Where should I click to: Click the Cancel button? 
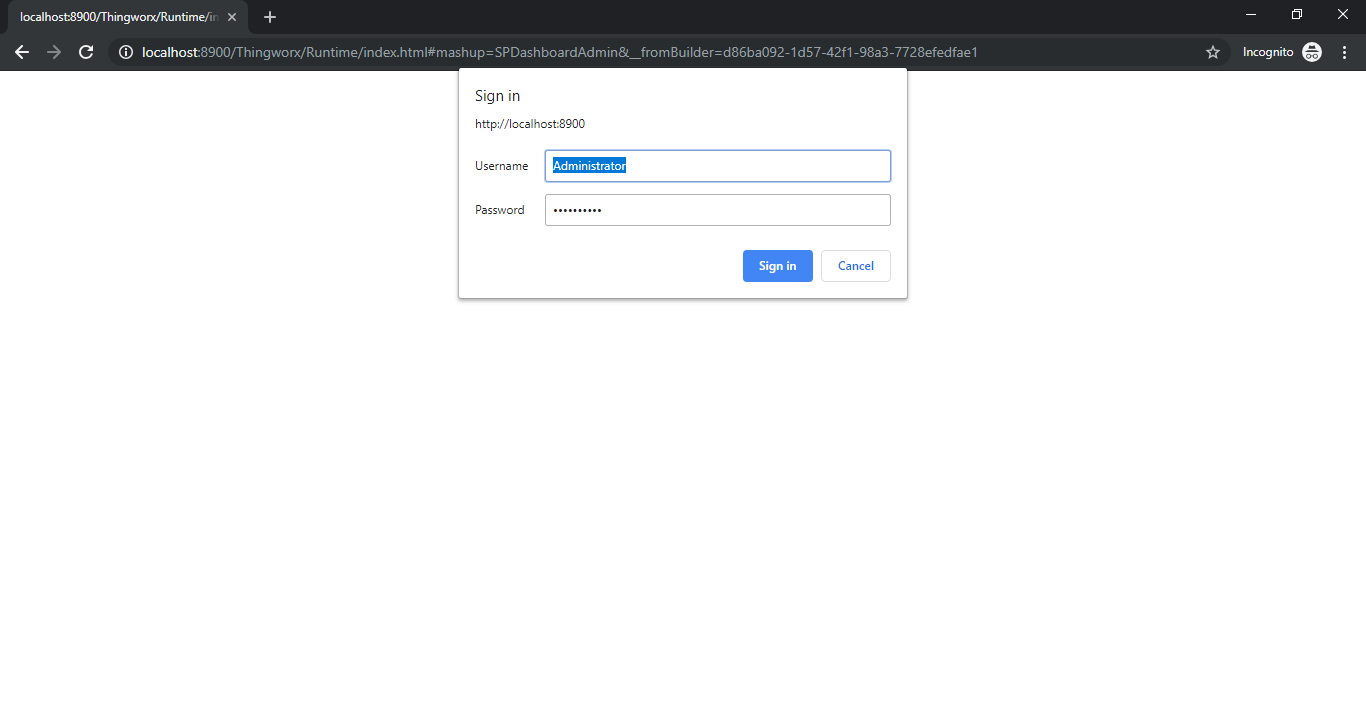(x=855, y=265)
